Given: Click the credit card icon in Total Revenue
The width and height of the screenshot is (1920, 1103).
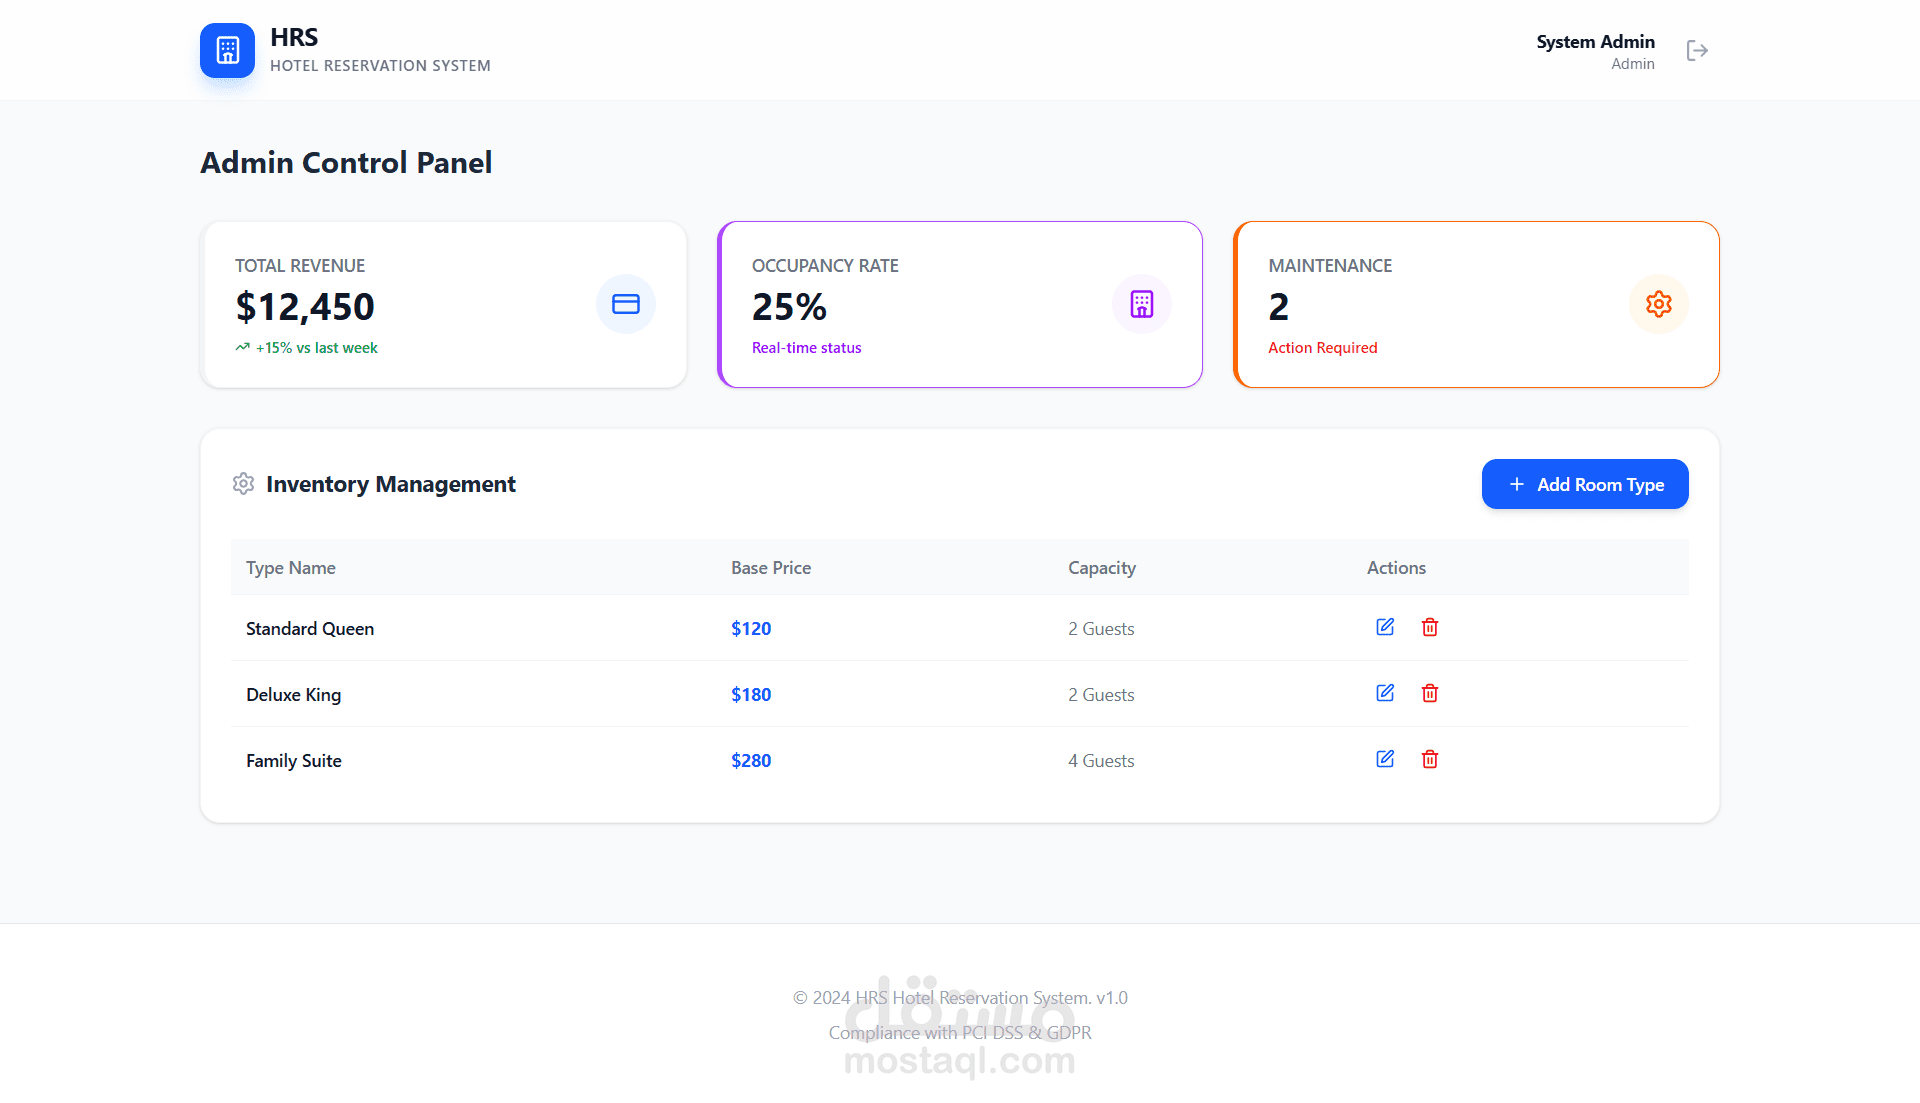Looking at the screenshot, I should tap(626, 304).
